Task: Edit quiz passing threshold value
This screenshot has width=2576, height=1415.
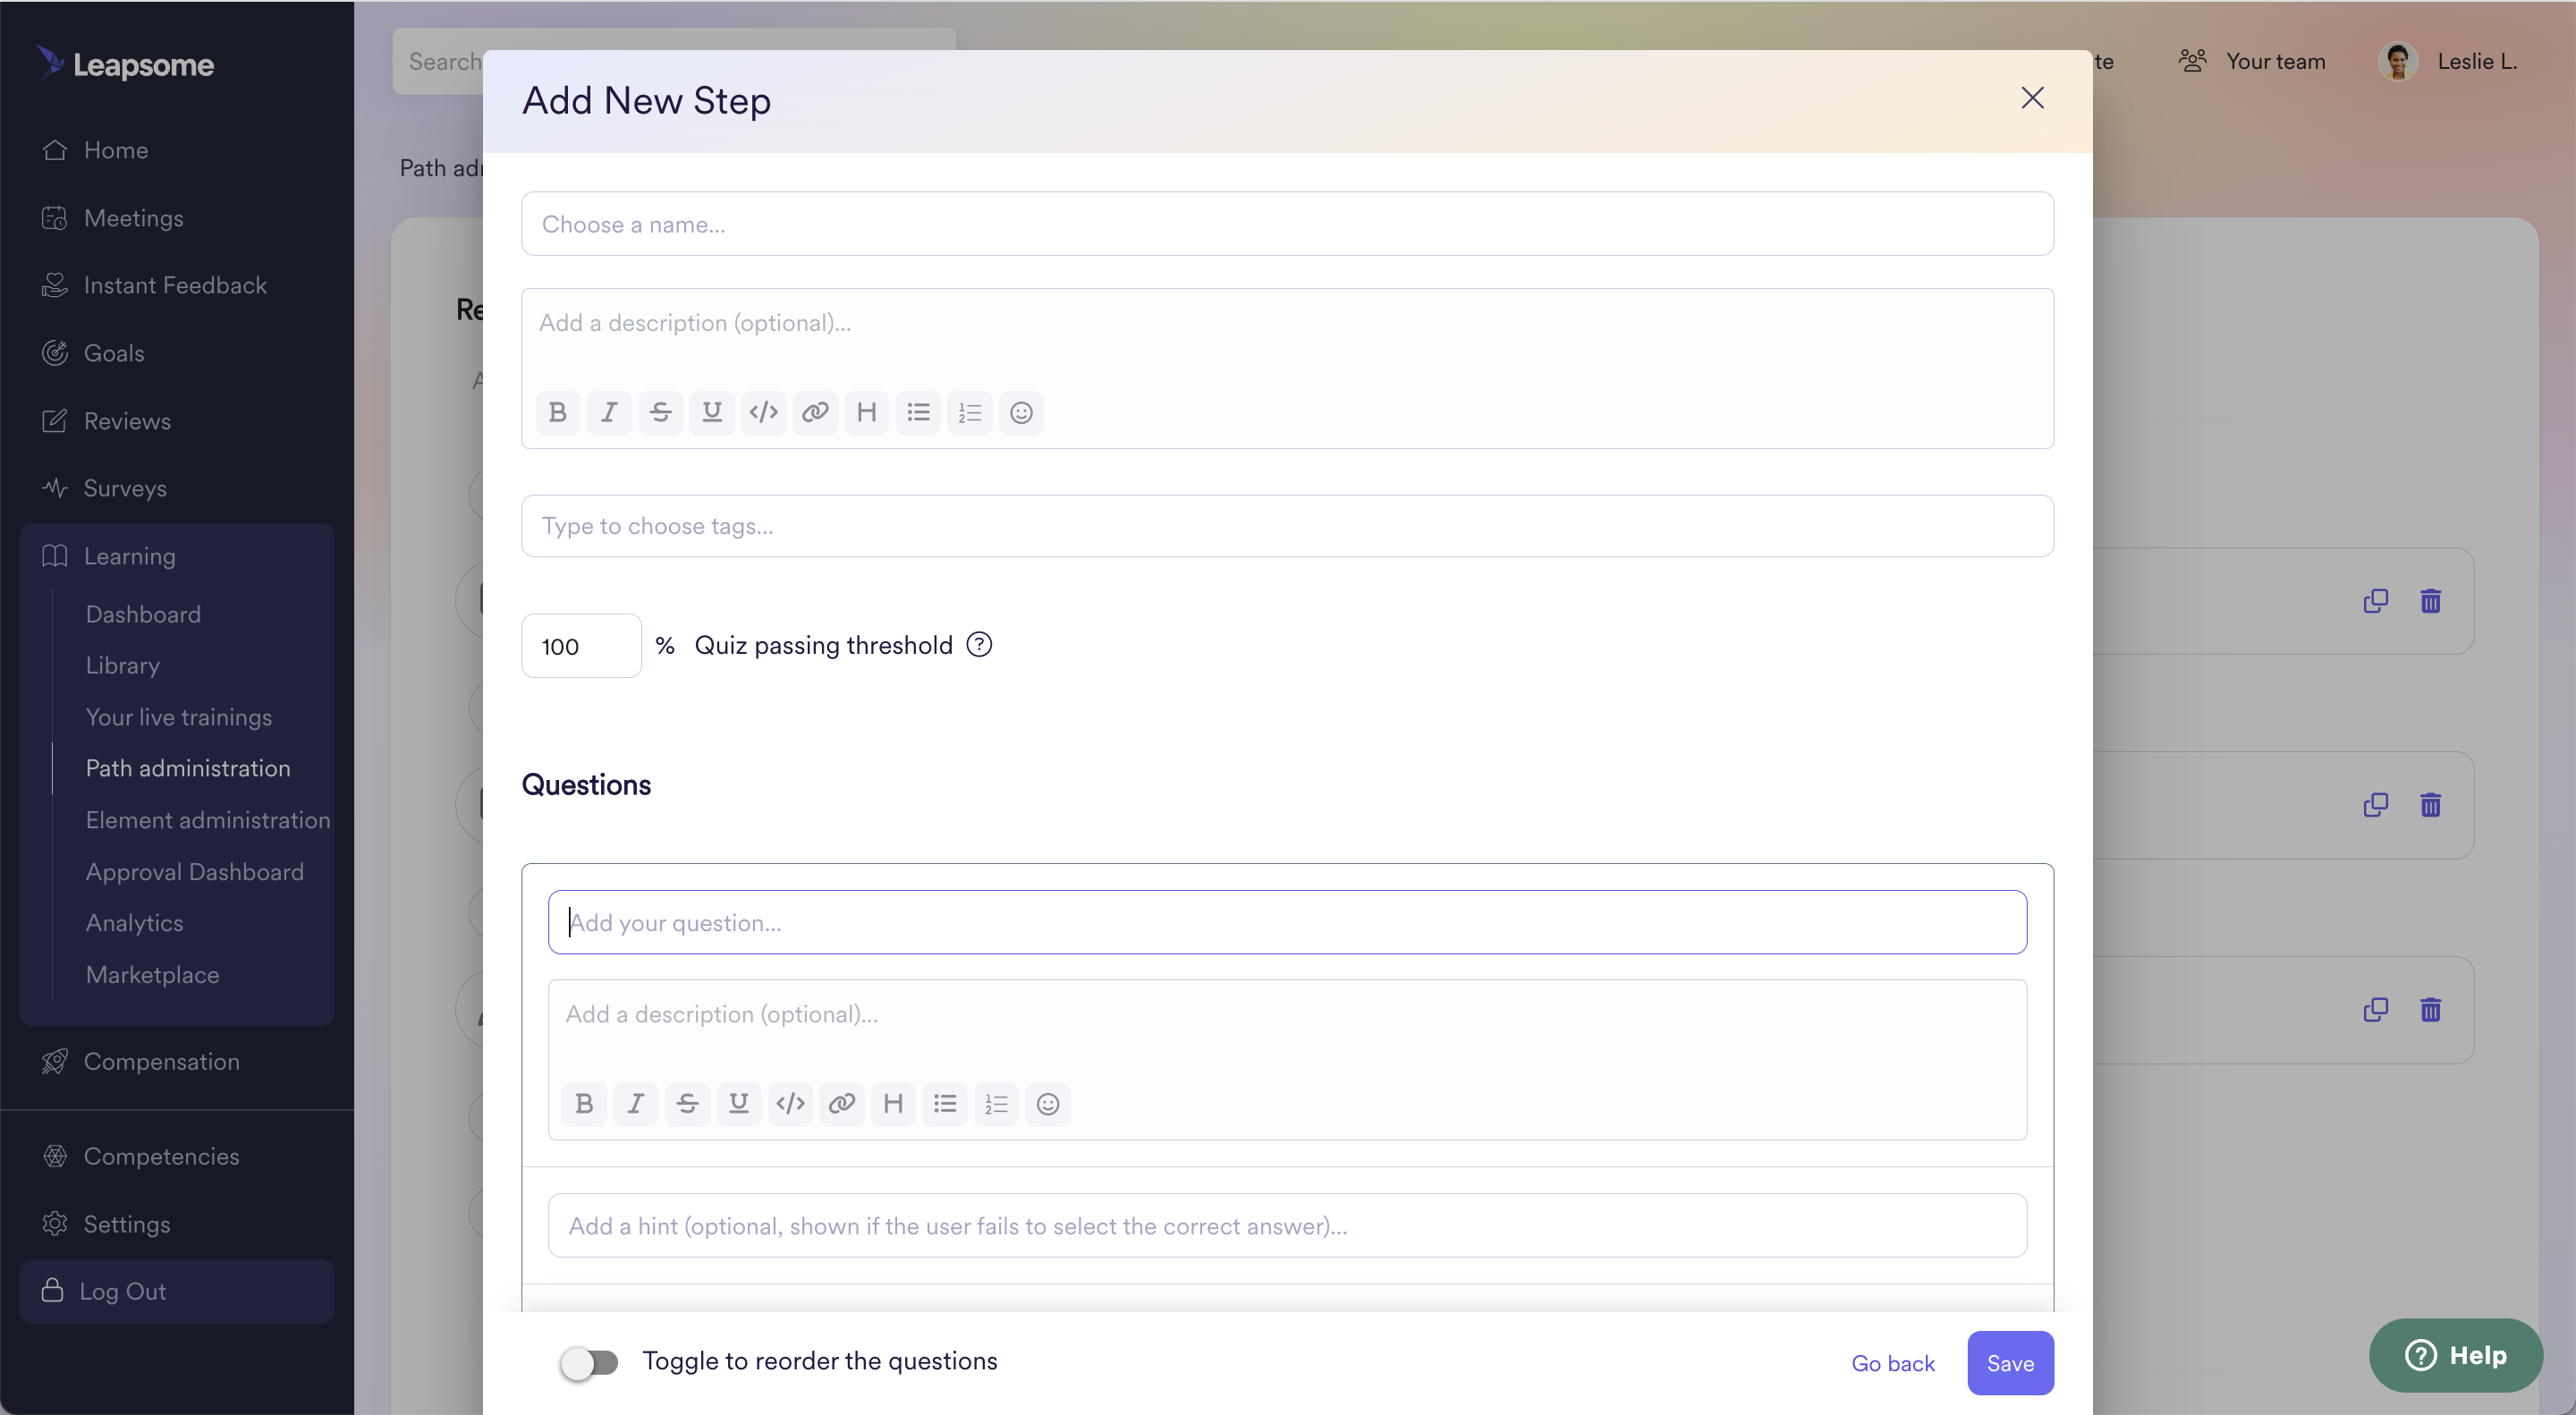Action: pos(581,646)
